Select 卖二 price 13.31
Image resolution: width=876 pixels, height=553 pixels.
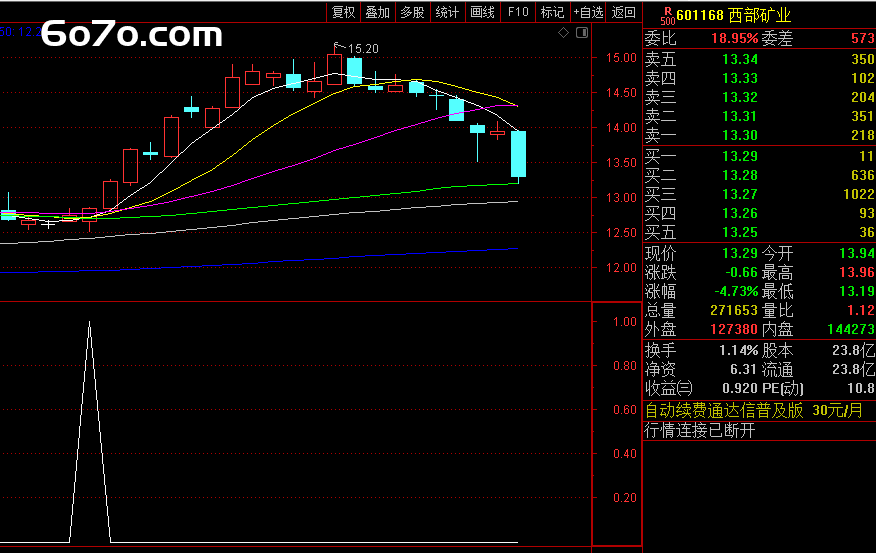[740, 116]
